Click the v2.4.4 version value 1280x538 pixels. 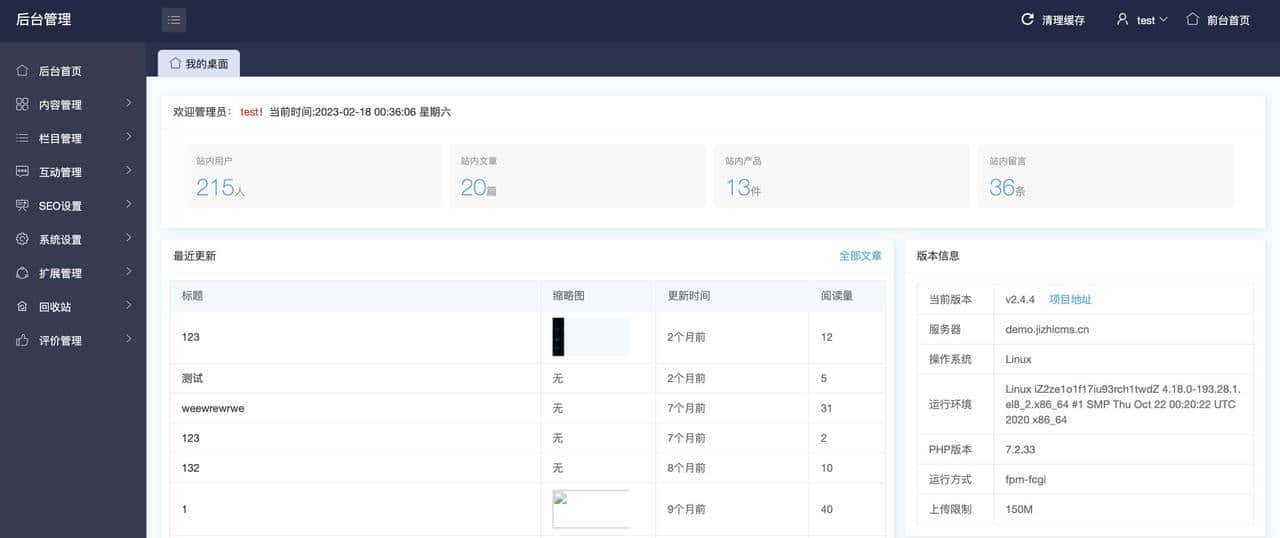tap(1020, 299)
